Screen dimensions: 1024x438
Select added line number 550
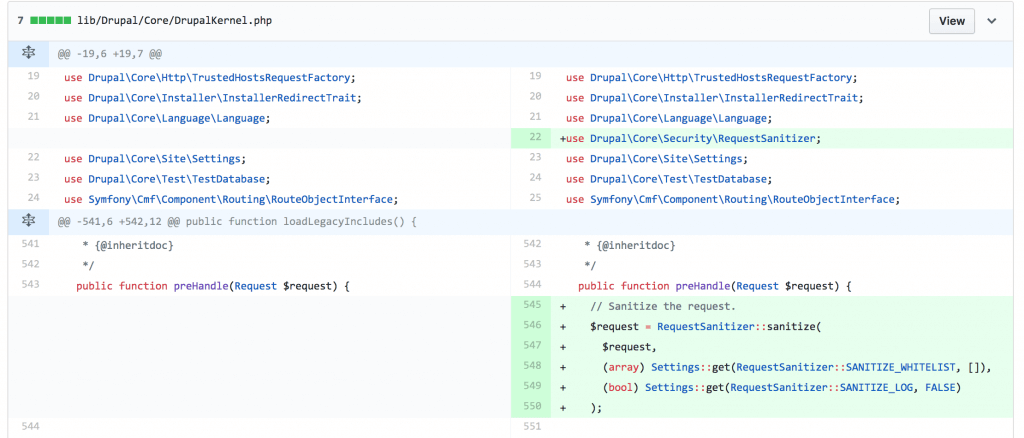point(531,406)
